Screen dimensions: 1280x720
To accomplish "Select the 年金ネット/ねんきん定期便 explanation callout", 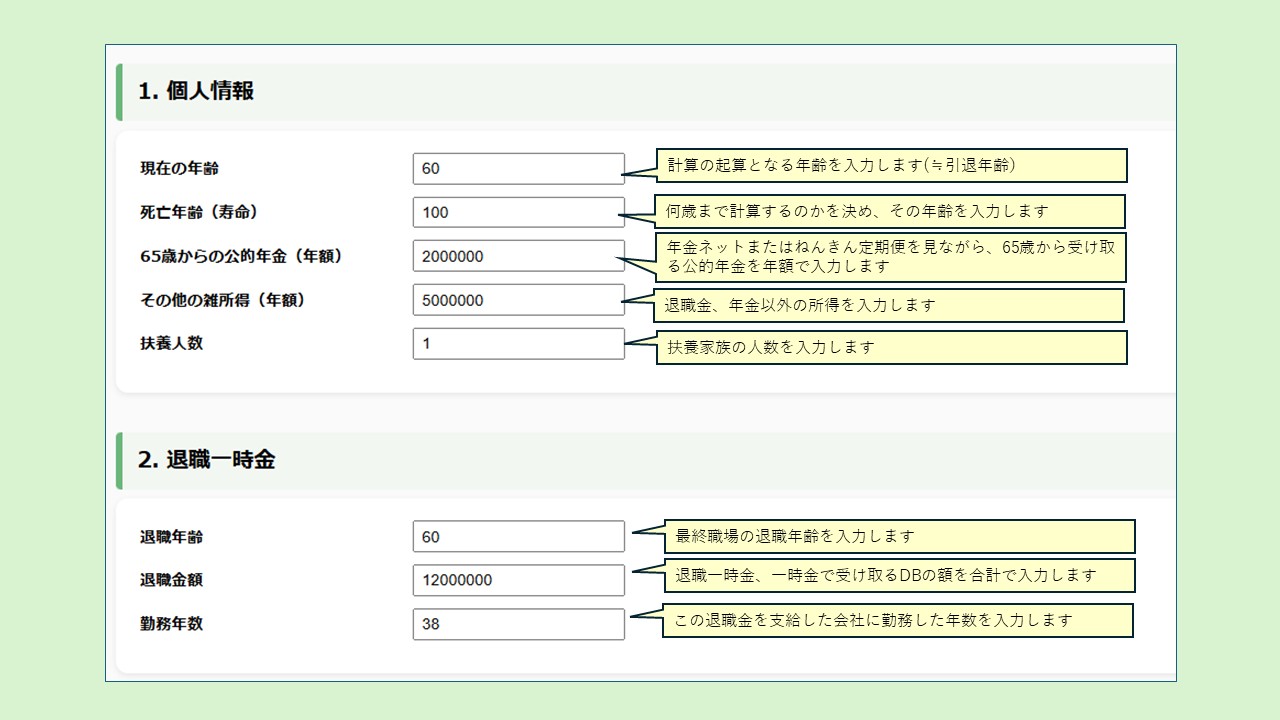I will [x=890, y=257].
